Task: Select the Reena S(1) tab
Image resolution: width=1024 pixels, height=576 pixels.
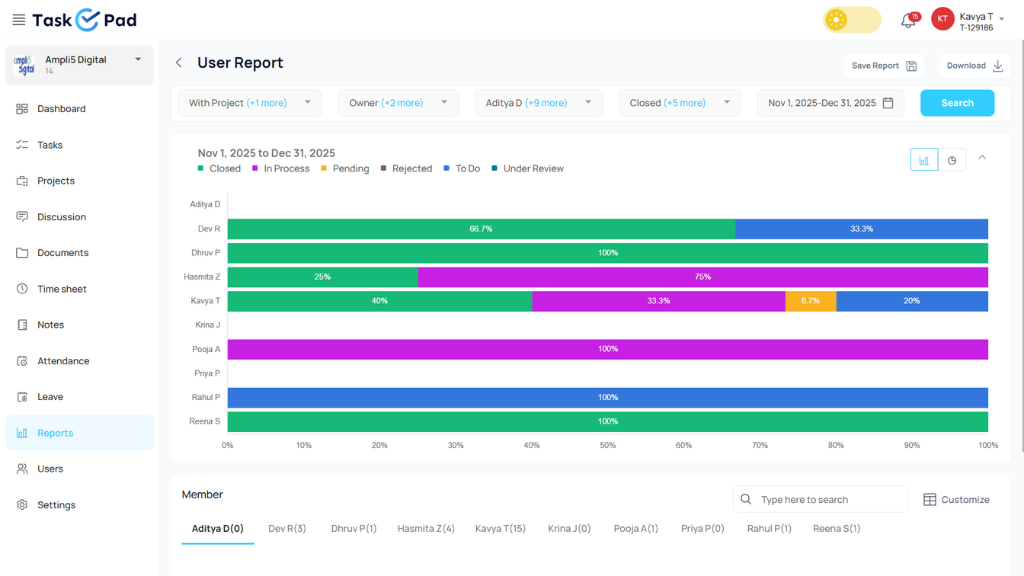Action: click(x=837, y=529)
